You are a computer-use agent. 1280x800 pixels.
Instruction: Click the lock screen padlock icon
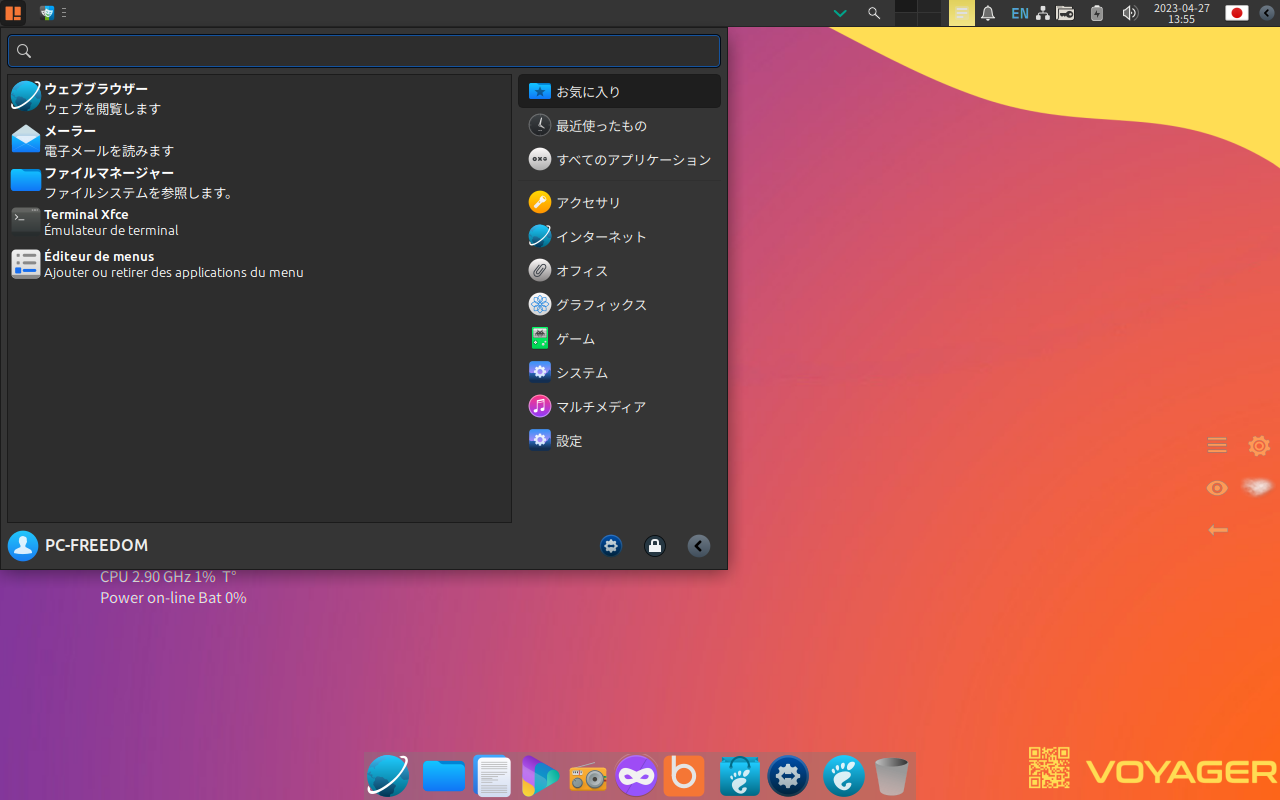pyautogui.click(x=655, y=546)
